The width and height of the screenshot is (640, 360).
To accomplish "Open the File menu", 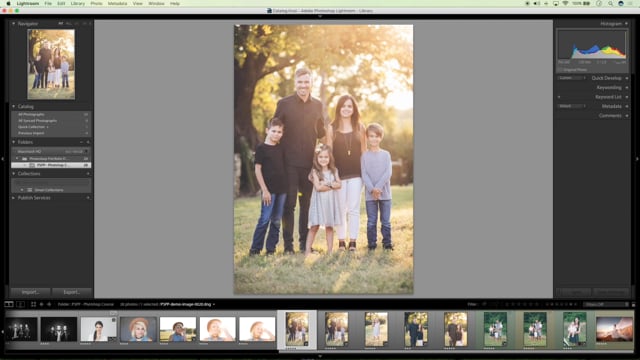I will point(48,3).
